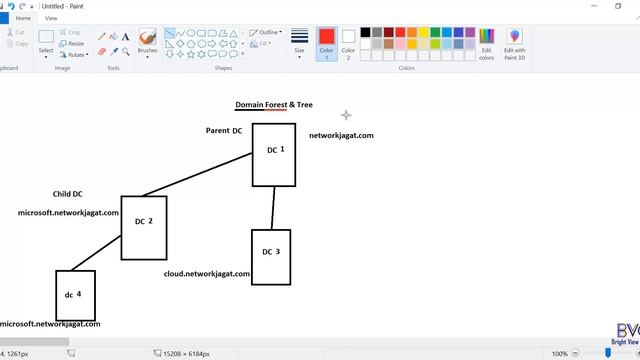Switch to the Home ribbon tab

[x=23, y=18]
